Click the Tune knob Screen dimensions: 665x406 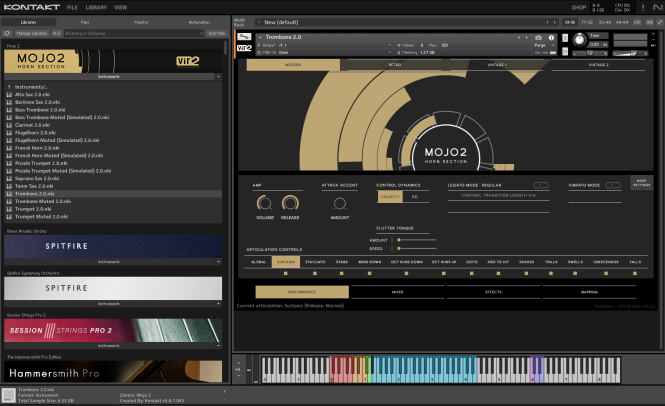tap(578, 41)
